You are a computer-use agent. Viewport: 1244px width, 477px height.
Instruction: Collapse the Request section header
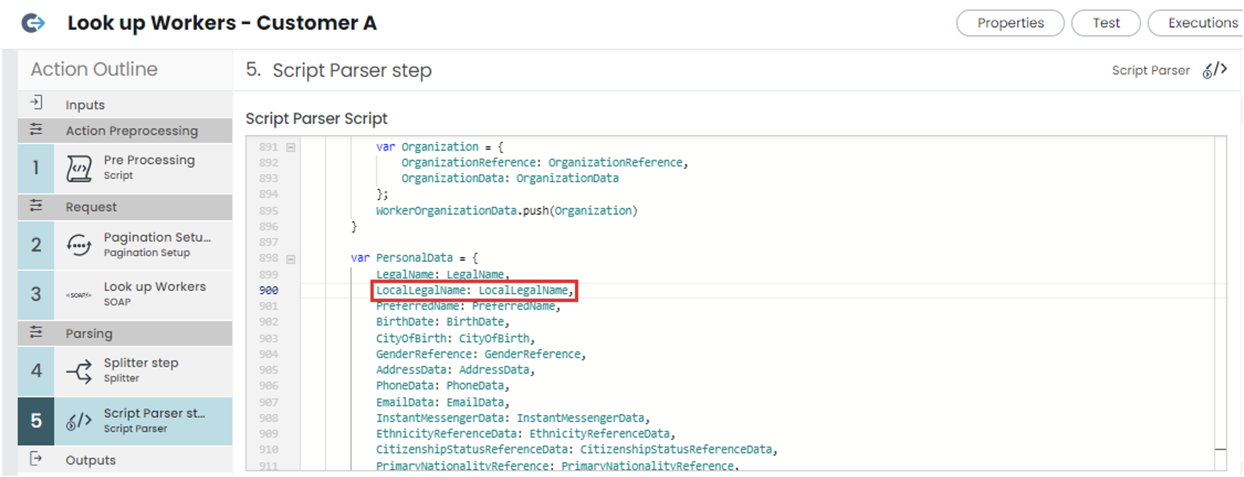(125, 207)
